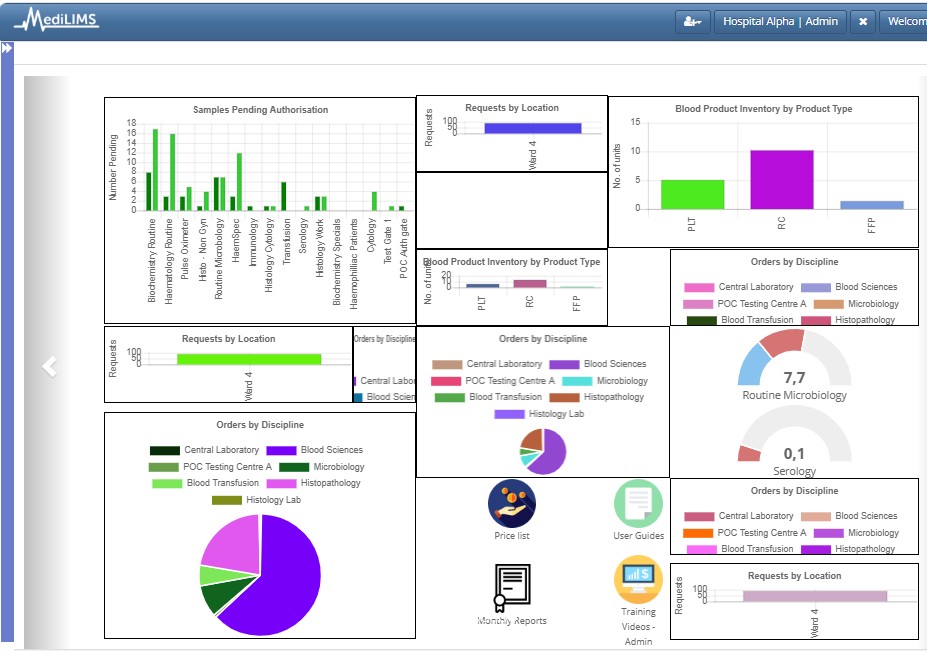Click the Cytology axis label
The height and width of the screenshot is (656, 927).
pyautogui.click(x=371, y=235)
